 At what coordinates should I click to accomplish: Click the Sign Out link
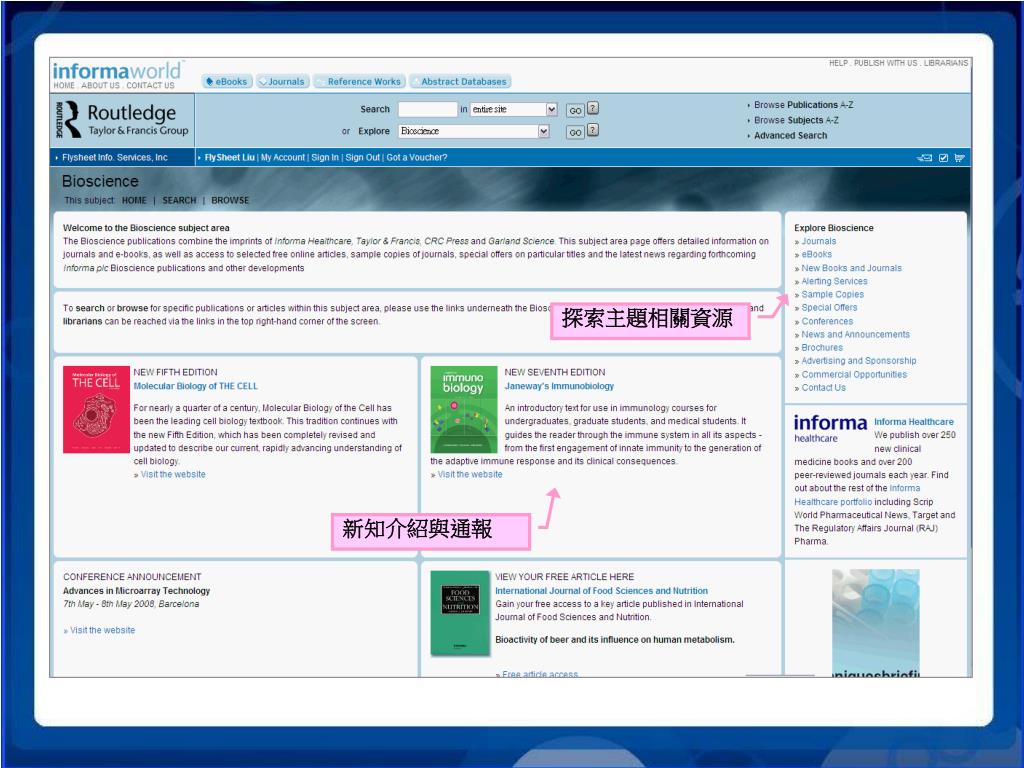coord(362,157)
